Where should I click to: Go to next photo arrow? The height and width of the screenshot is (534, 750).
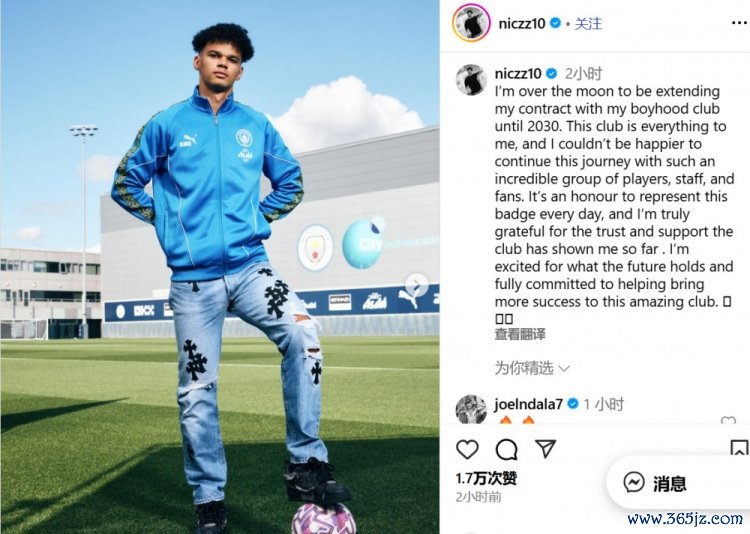416,286
